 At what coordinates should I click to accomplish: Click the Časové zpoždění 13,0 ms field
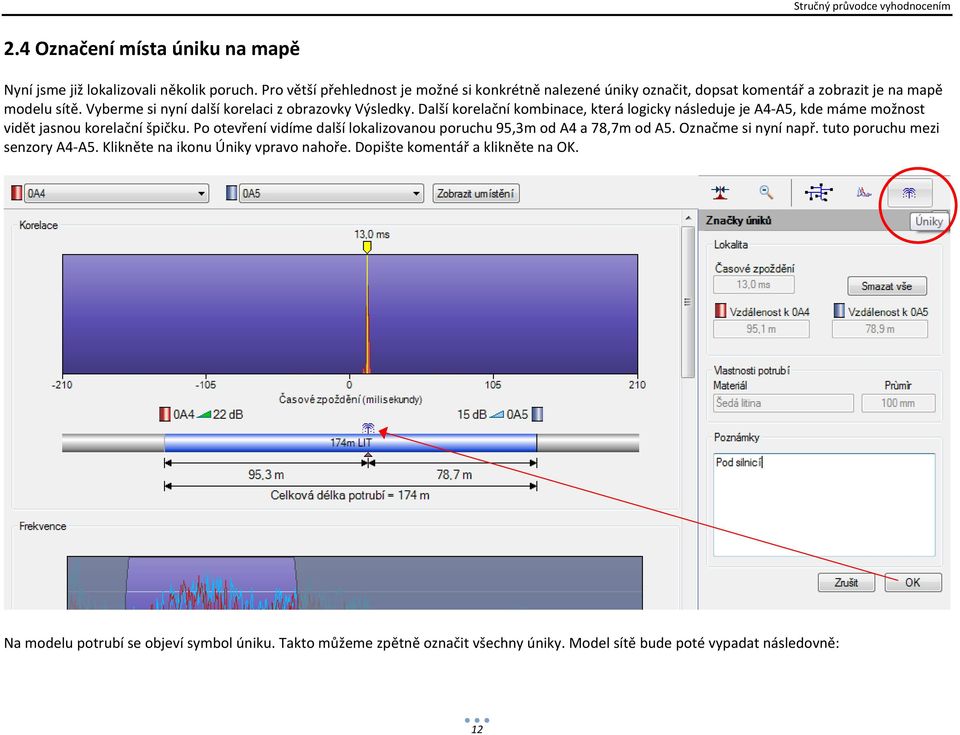point(754,285)
